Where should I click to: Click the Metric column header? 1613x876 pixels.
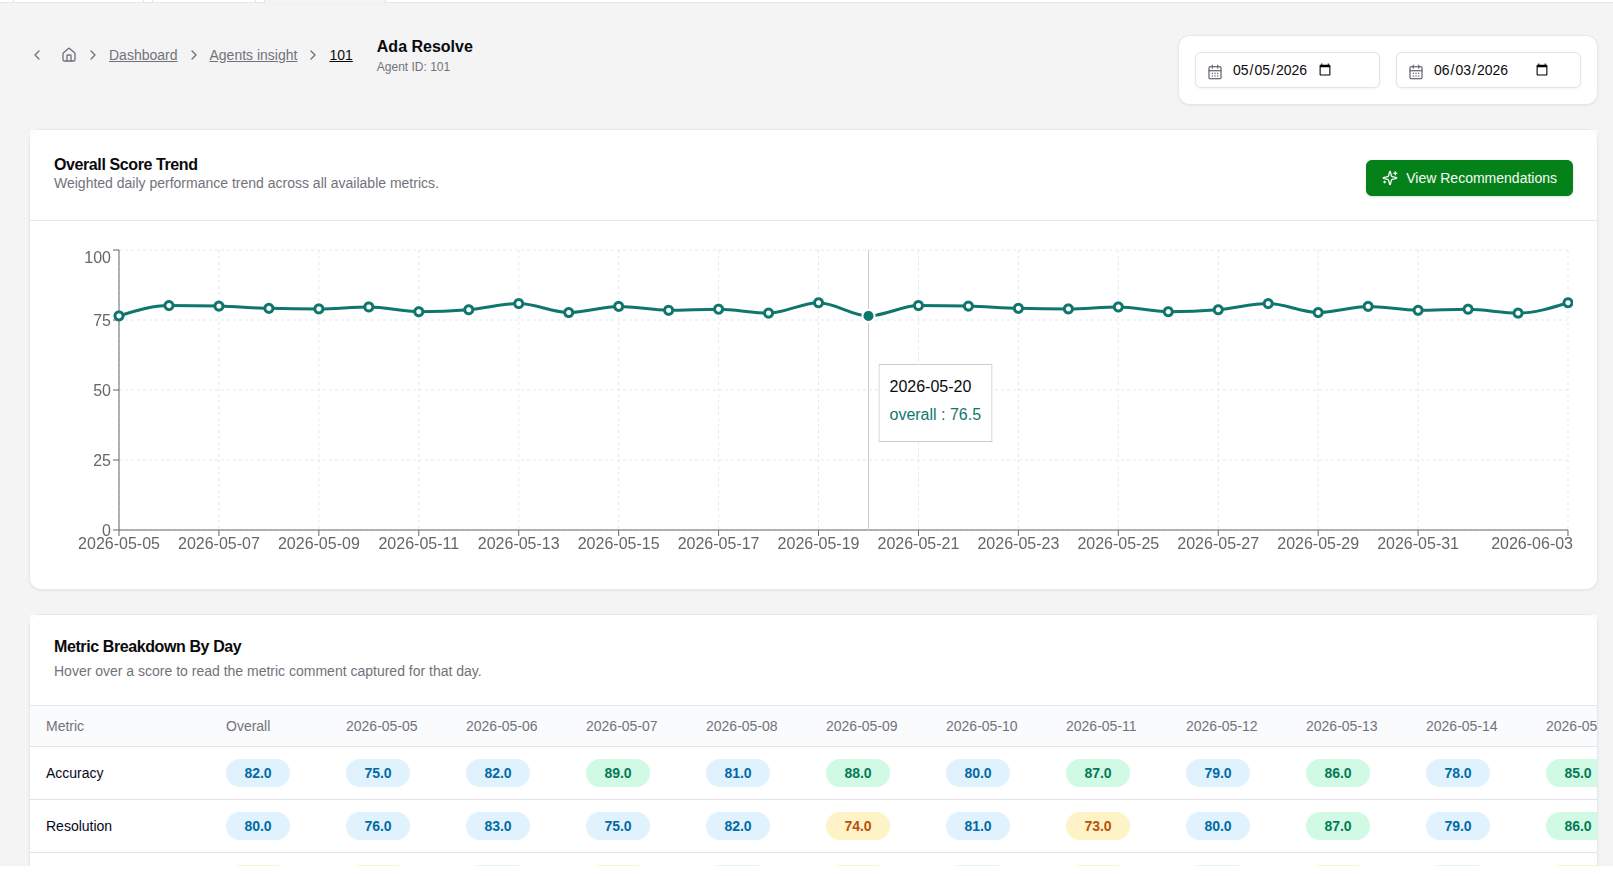[x=65, y=726]
